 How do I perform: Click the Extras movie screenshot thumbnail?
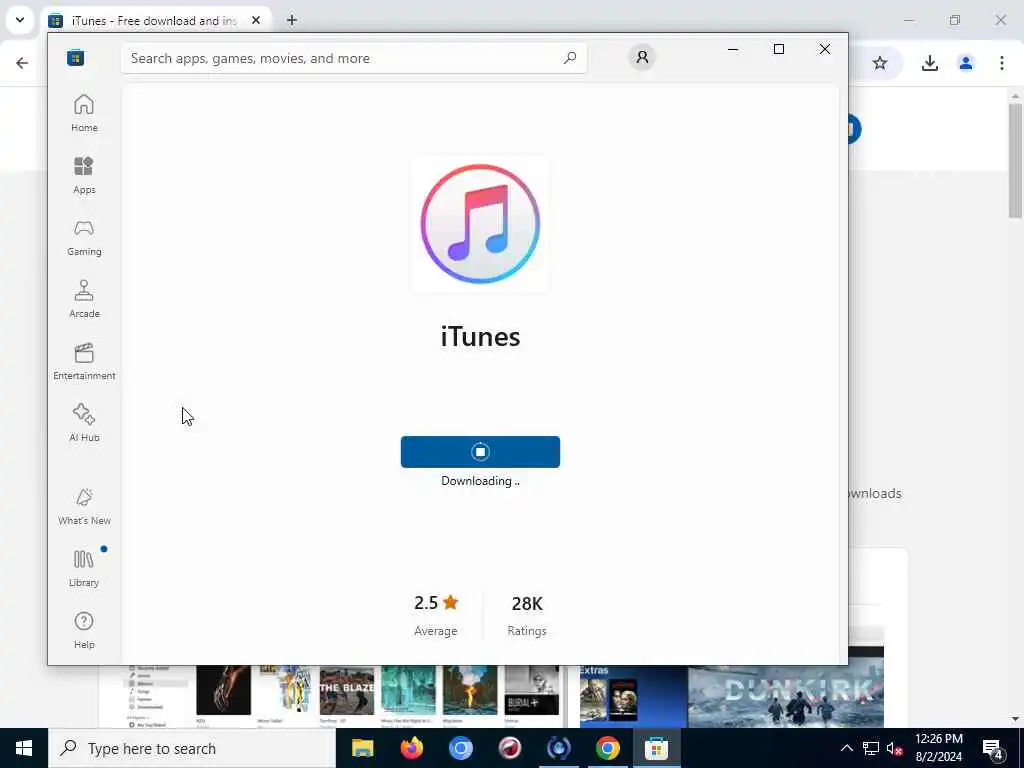(633, 696)
